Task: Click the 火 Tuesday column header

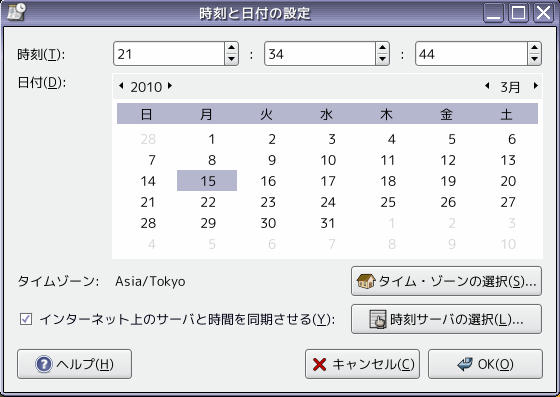Action: click(x=266, y=114)
